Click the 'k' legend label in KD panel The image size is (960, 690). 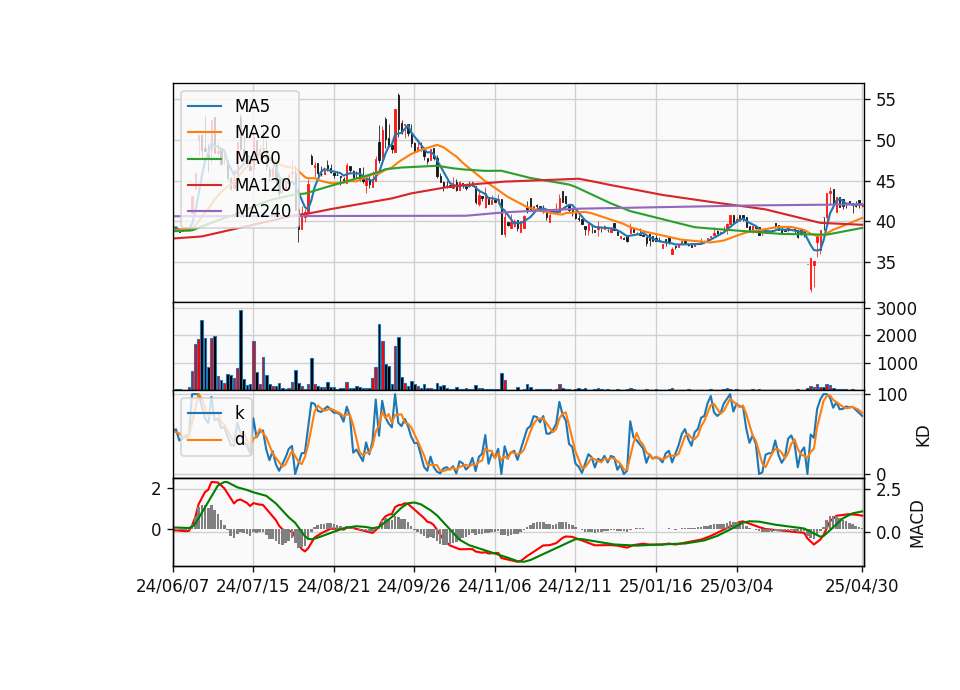(239, 413)
